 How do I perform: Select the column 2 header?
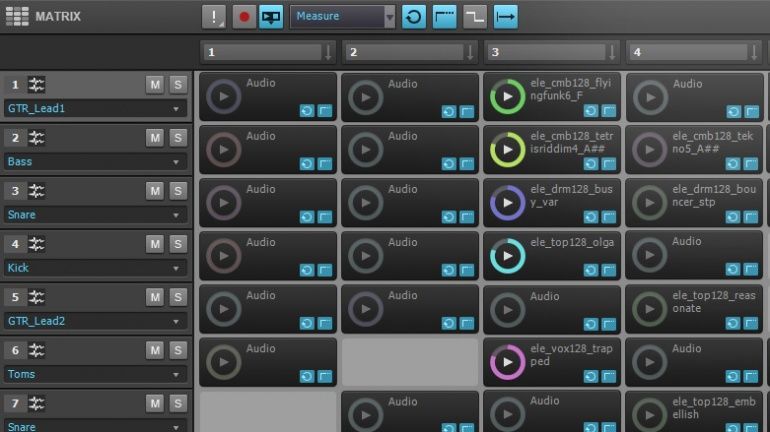pyautogui.click(x=400, y=52)
